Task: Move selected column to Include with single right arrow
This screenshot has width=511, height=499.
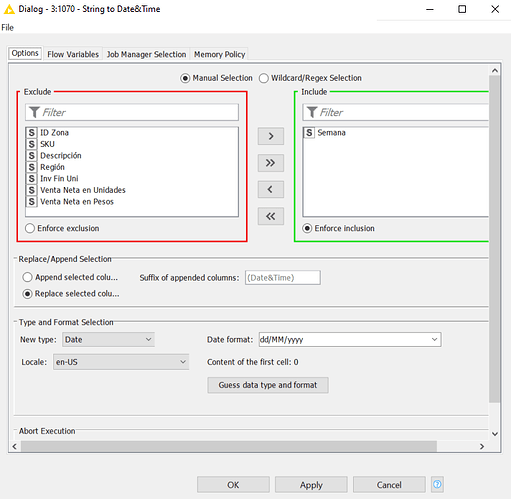Action: 271,136
